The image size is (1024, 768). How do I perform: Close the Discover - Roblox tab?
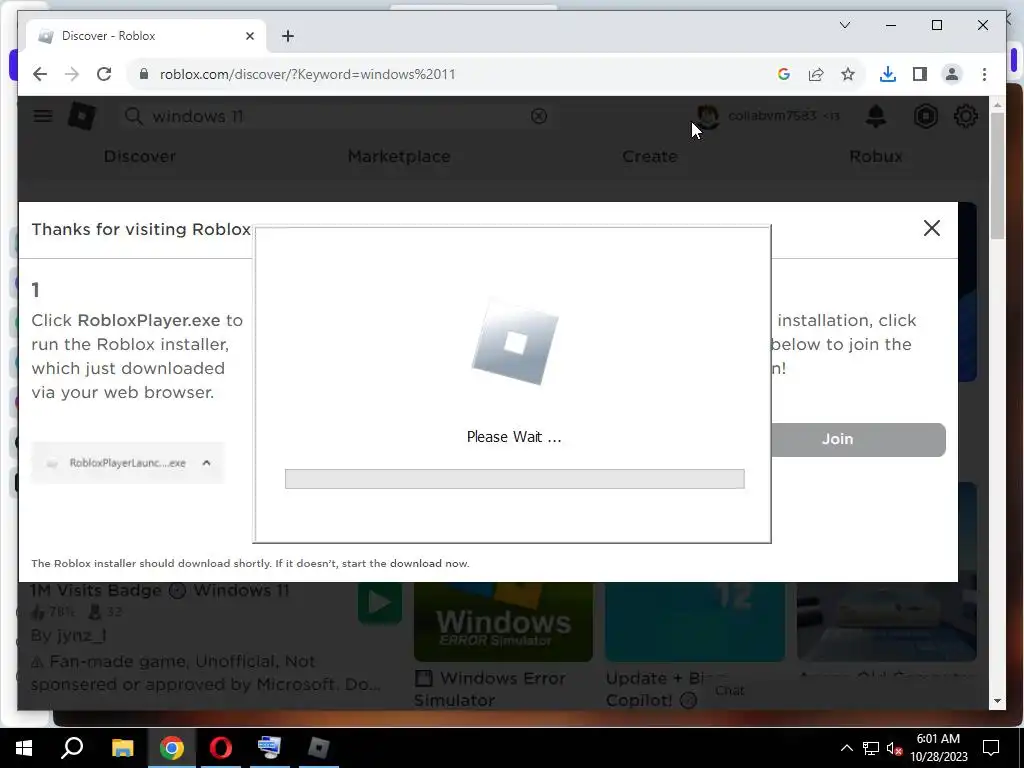249,36
